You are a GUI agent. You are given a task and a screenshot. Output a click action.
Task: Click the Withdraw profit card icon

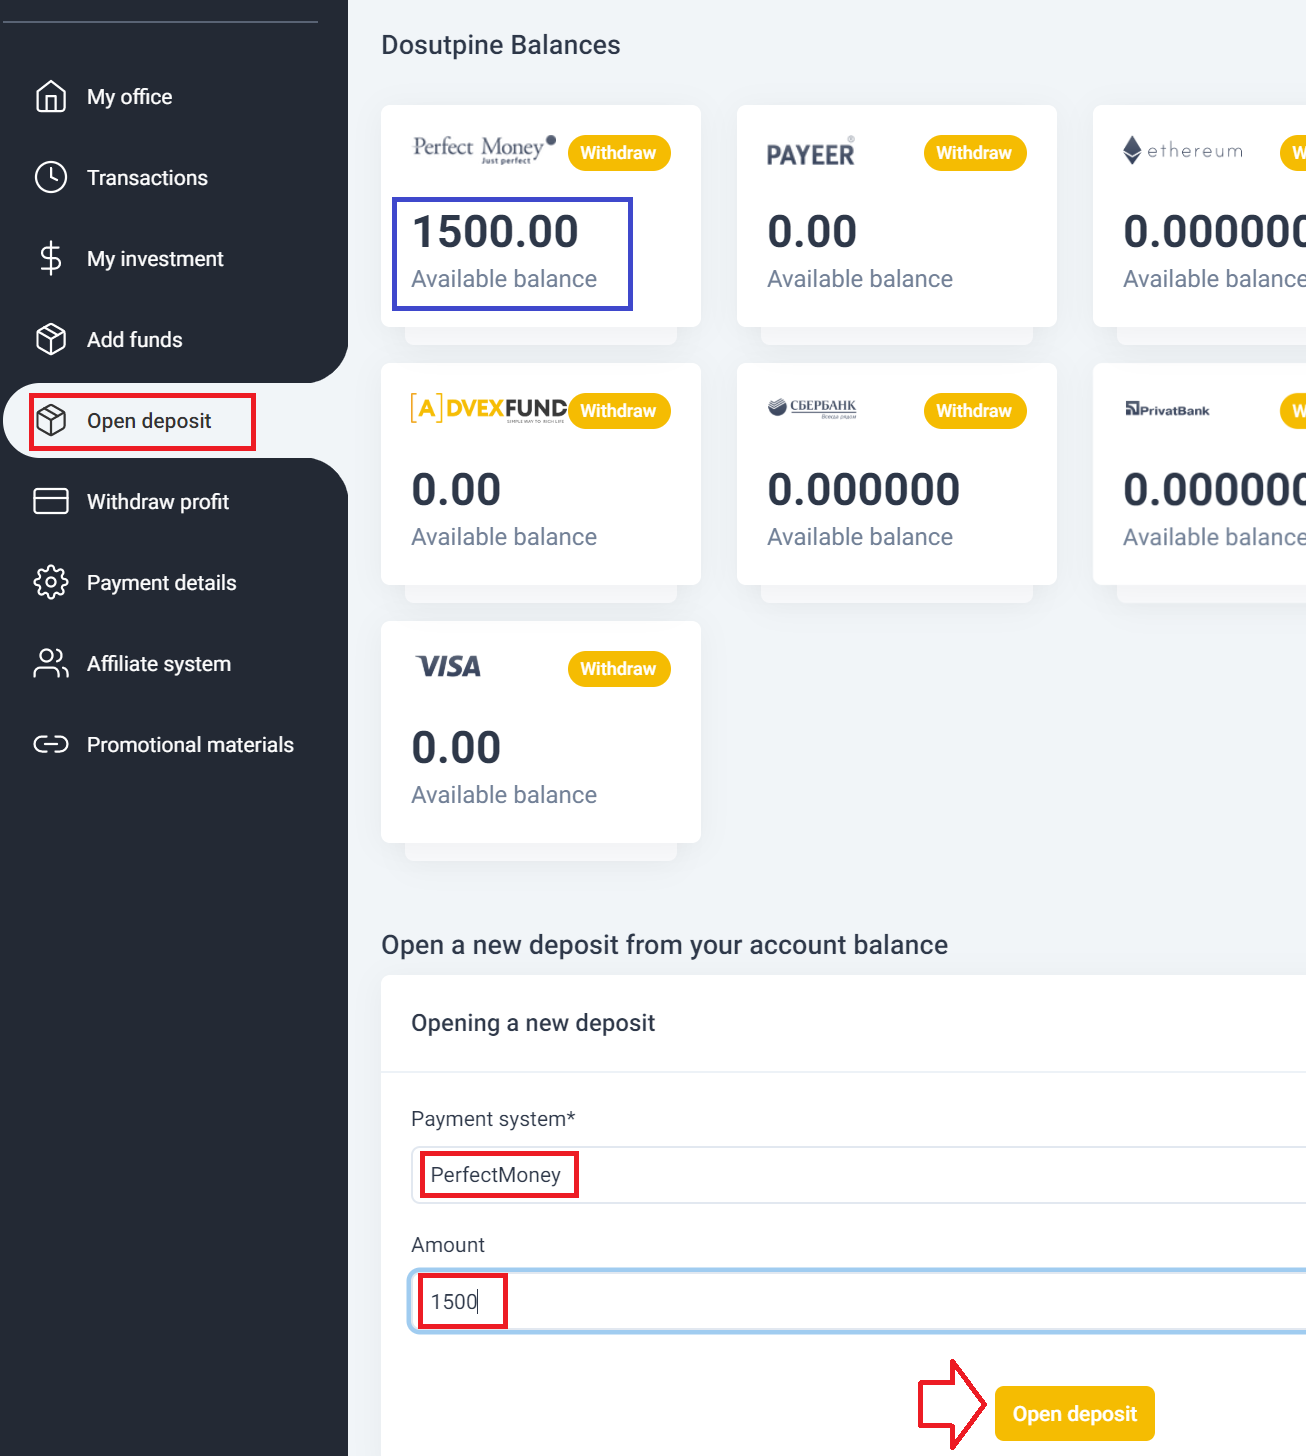(51, 502)
